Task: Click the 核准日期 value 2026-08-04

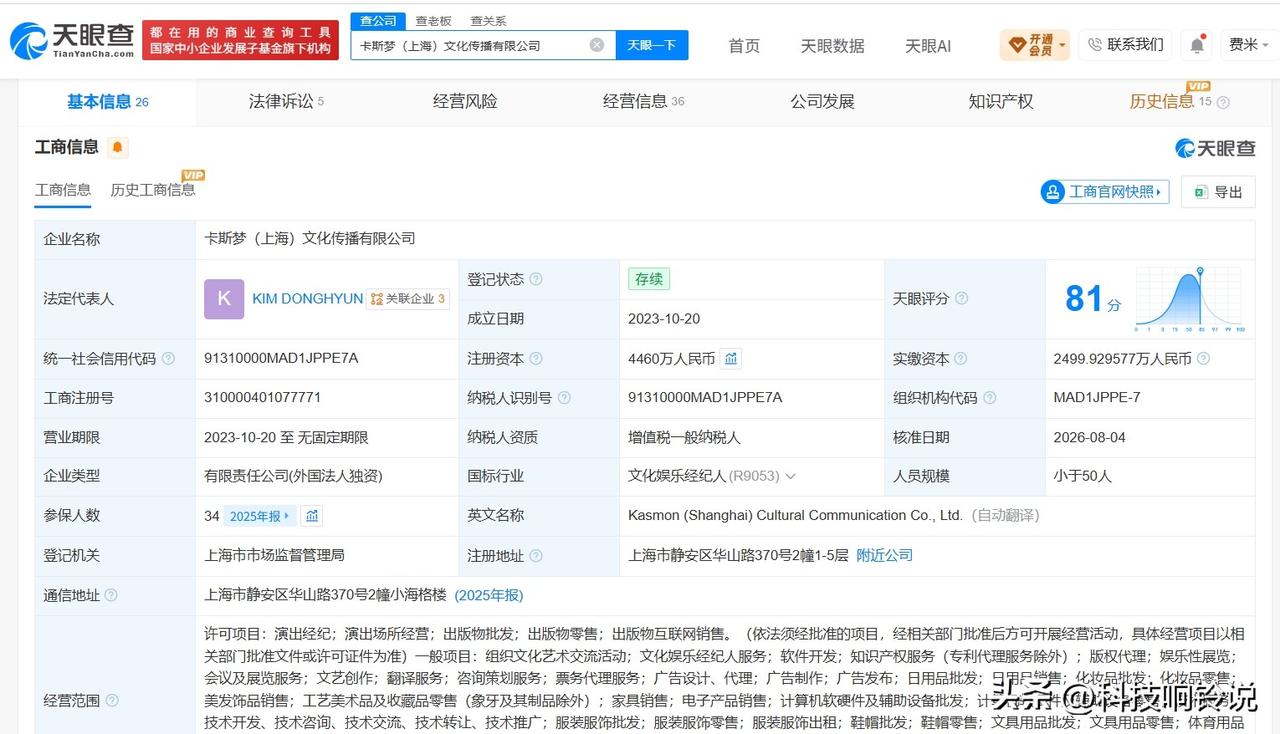Action: tap(1089, 437)
